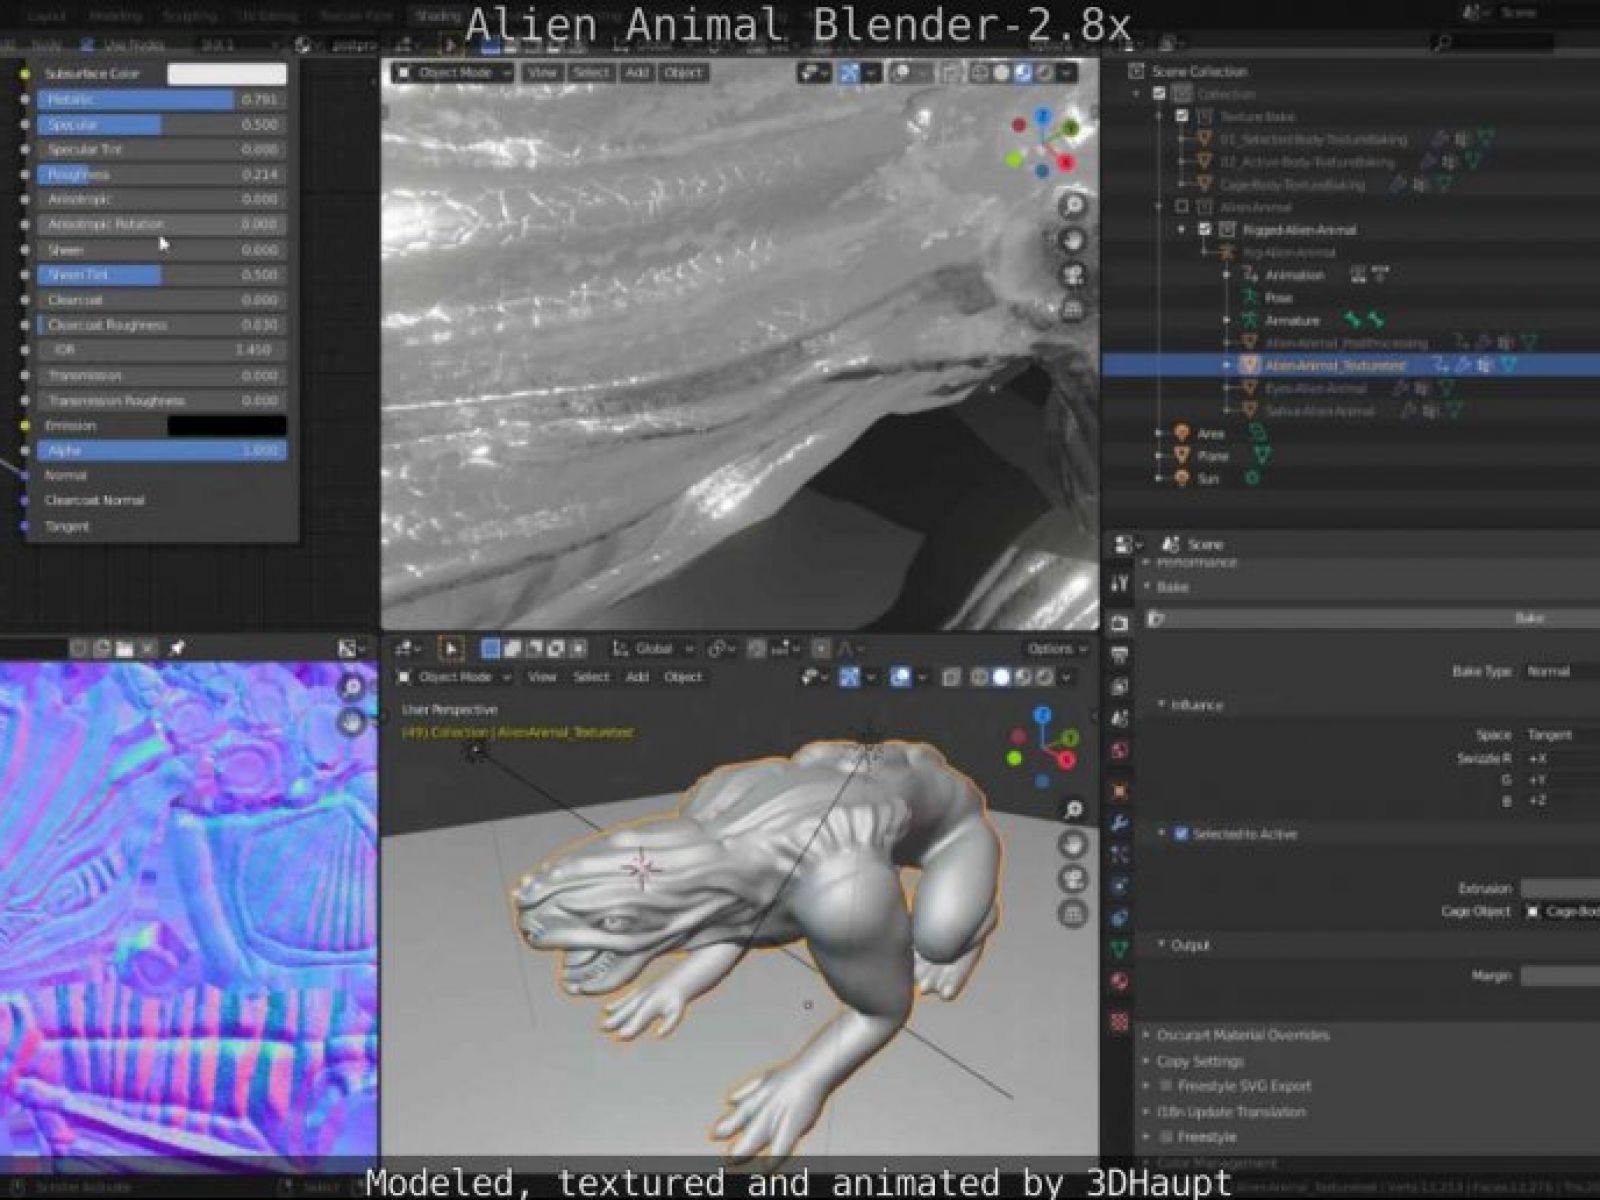Open Object Mode dropdown in lower viewport

coord(454,677)
